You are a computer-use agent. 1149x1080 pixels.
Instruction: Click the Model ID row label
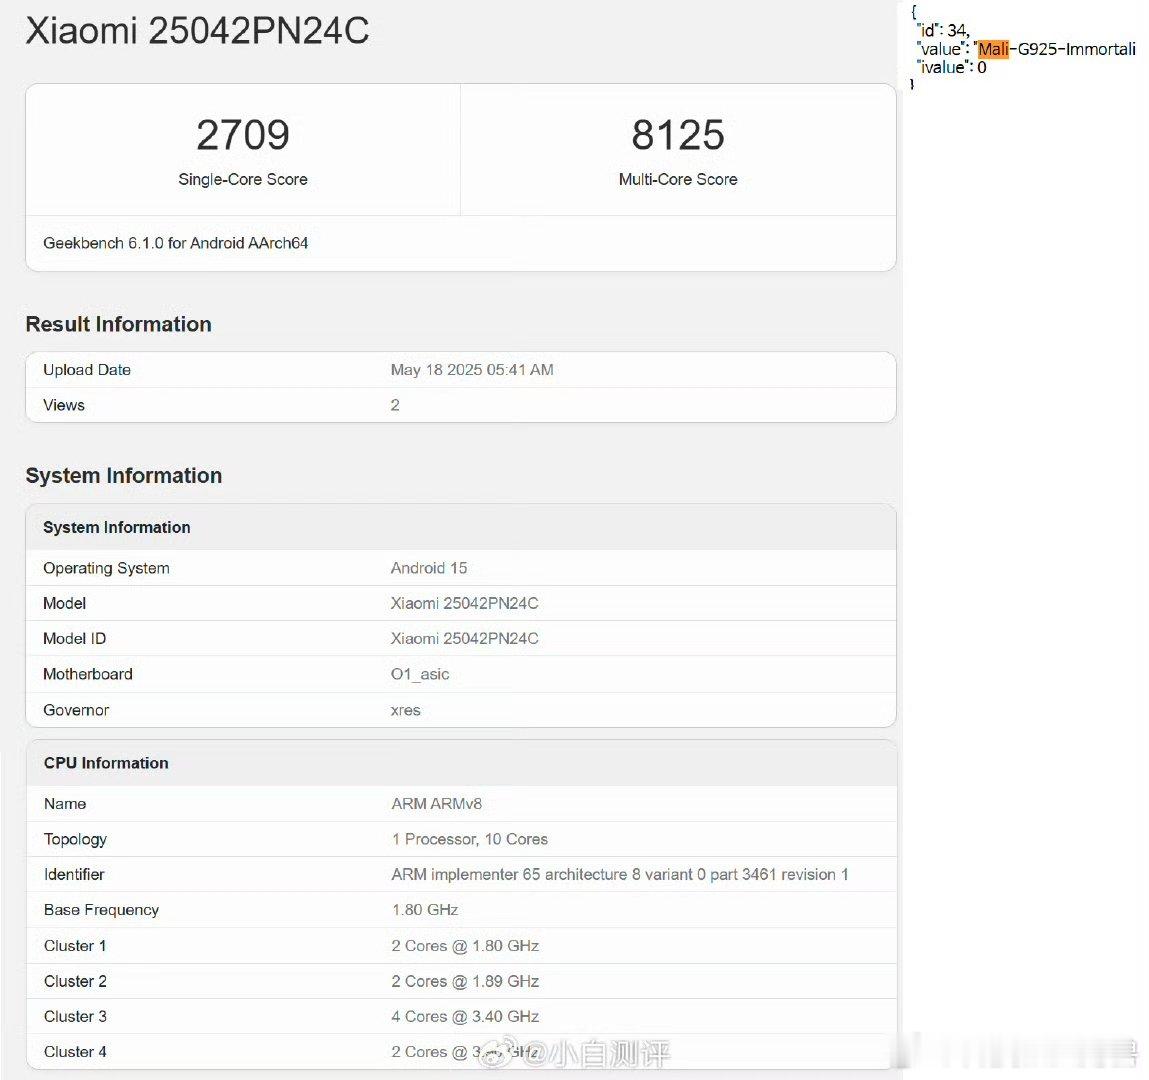tap(75, 639)
